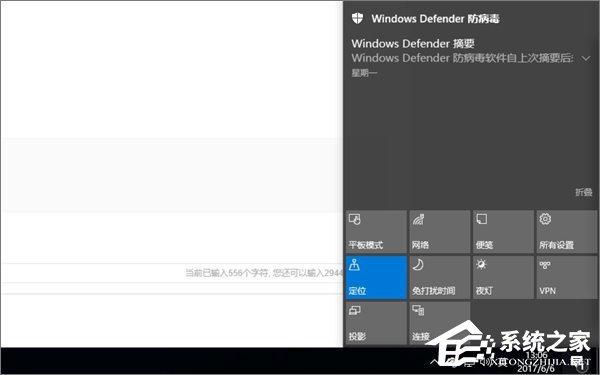This screenshot has width=600, height=375.
Task: Open the VPN quick action tile
Action: pyautogui.click(x=567, y=277)
